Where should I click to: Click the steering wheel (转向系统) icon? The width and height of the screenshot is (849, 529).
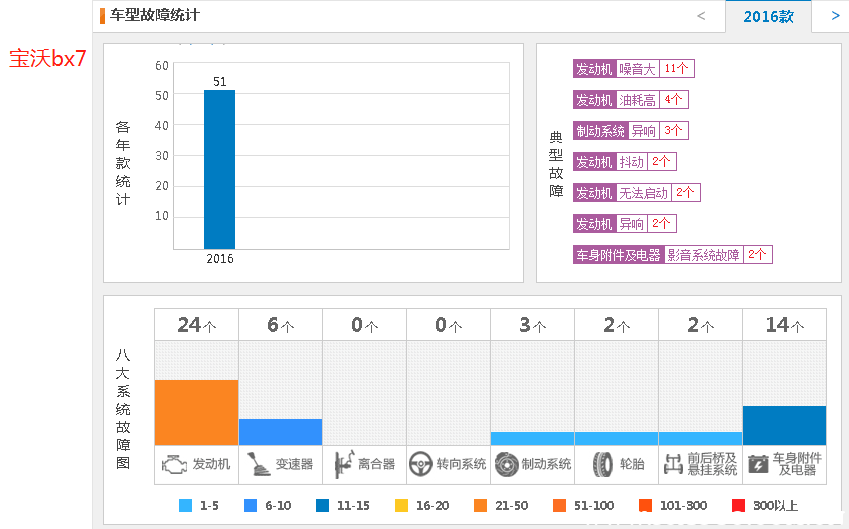[x=421, y=464]
